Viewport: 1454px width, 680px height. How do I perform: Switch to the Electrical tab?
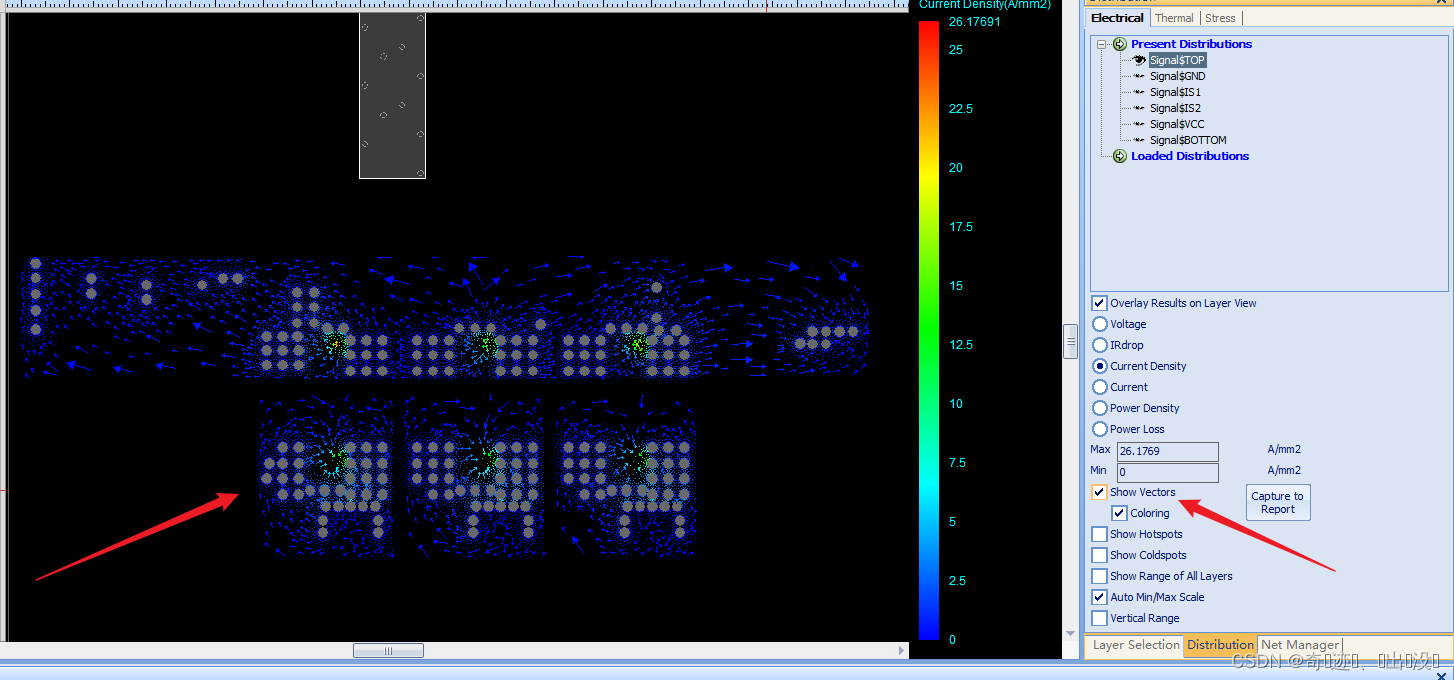[x=1117, y=18]
